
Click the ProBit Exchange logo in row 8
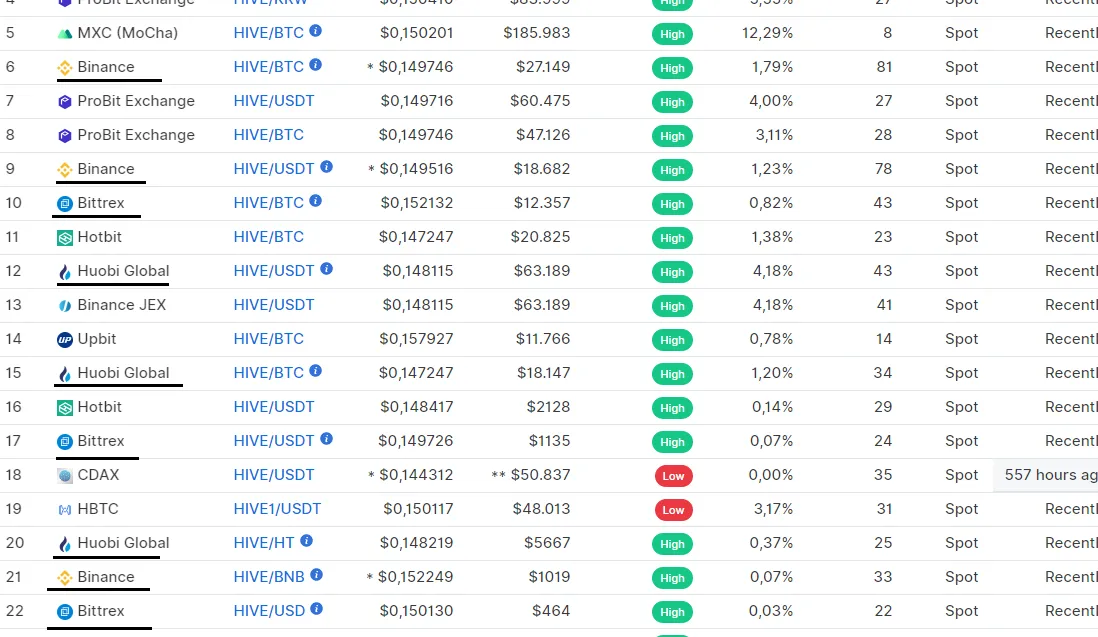64,136
